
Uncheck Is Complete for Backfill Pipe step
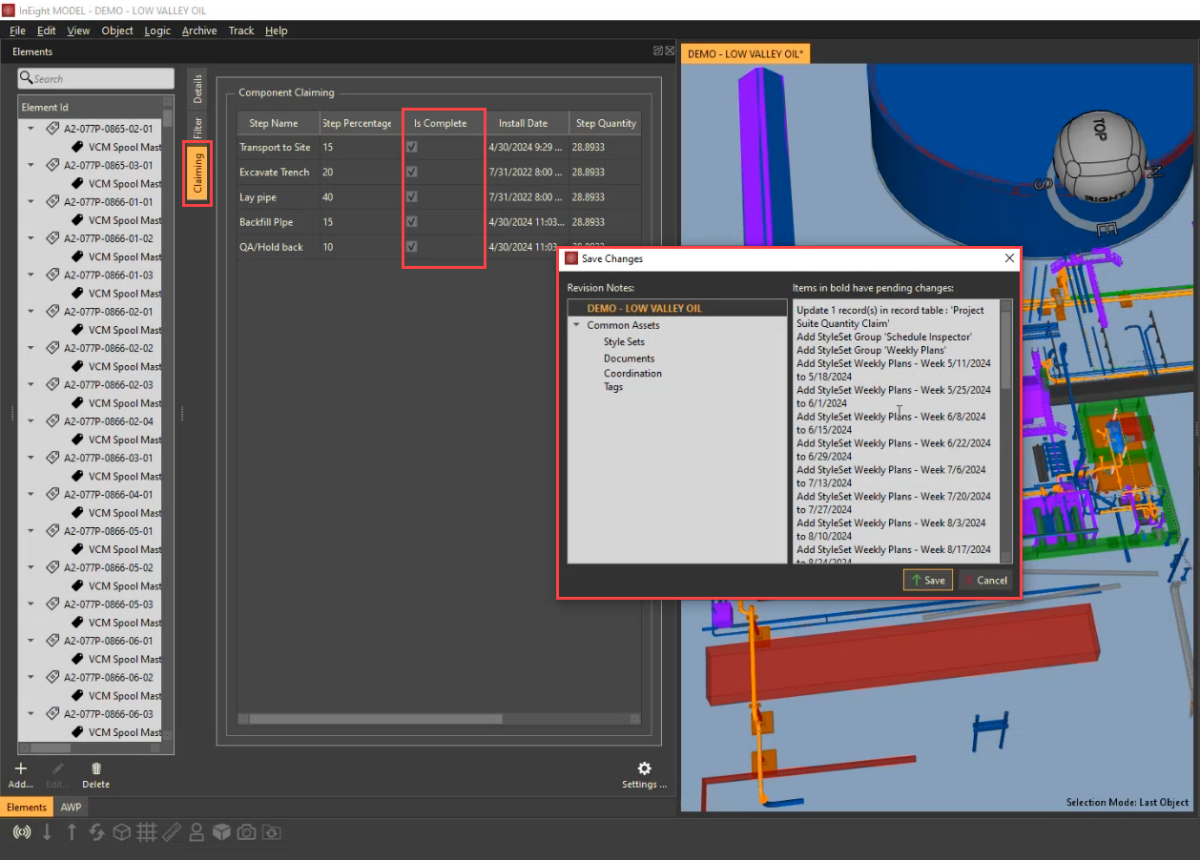412,222
